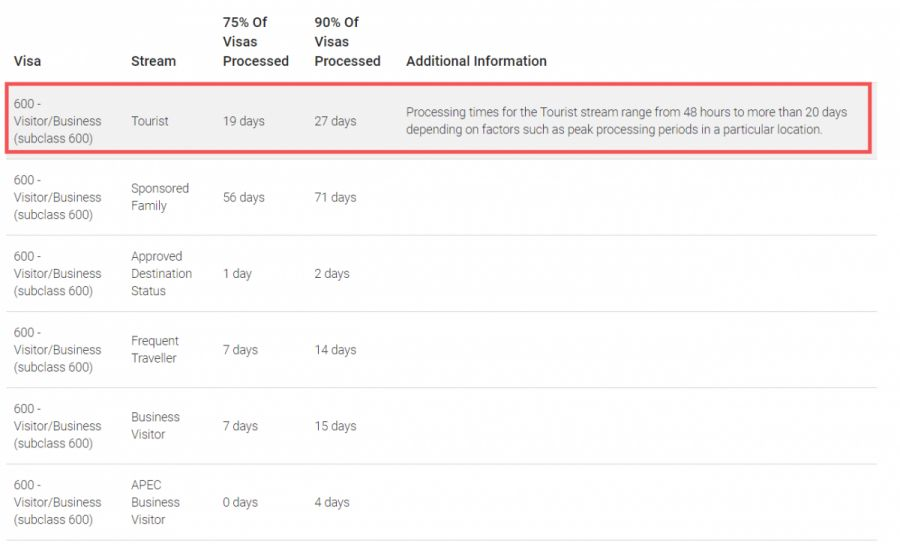Click the 15 days cell
The width and height of the screenshot is (900, 544).
335,426
